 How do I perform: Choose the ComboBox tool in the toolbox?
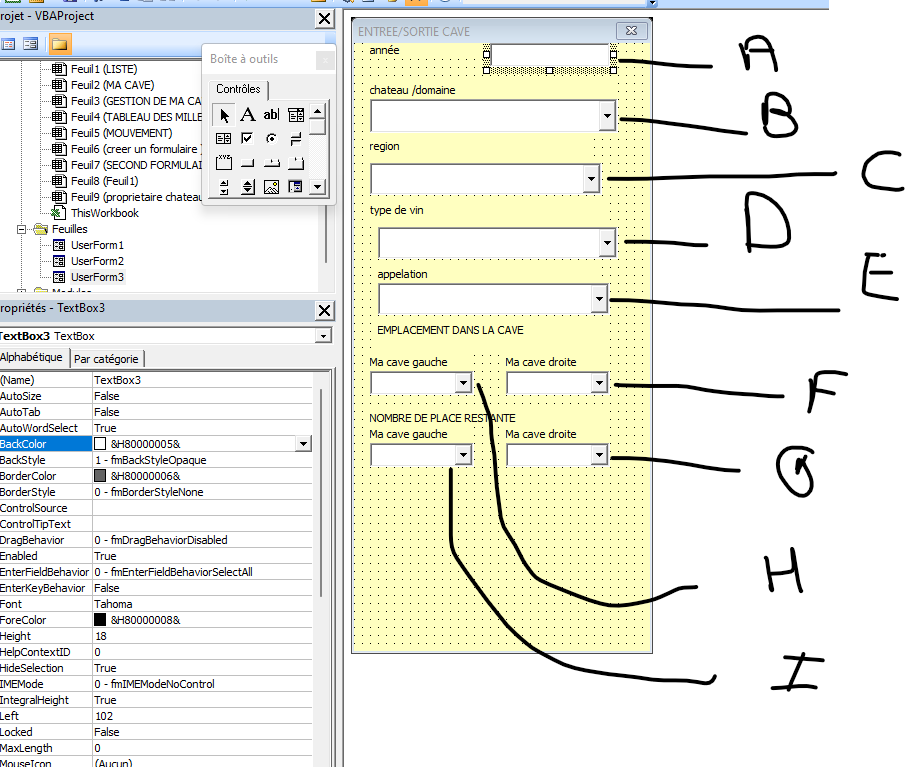pos(296,115)
